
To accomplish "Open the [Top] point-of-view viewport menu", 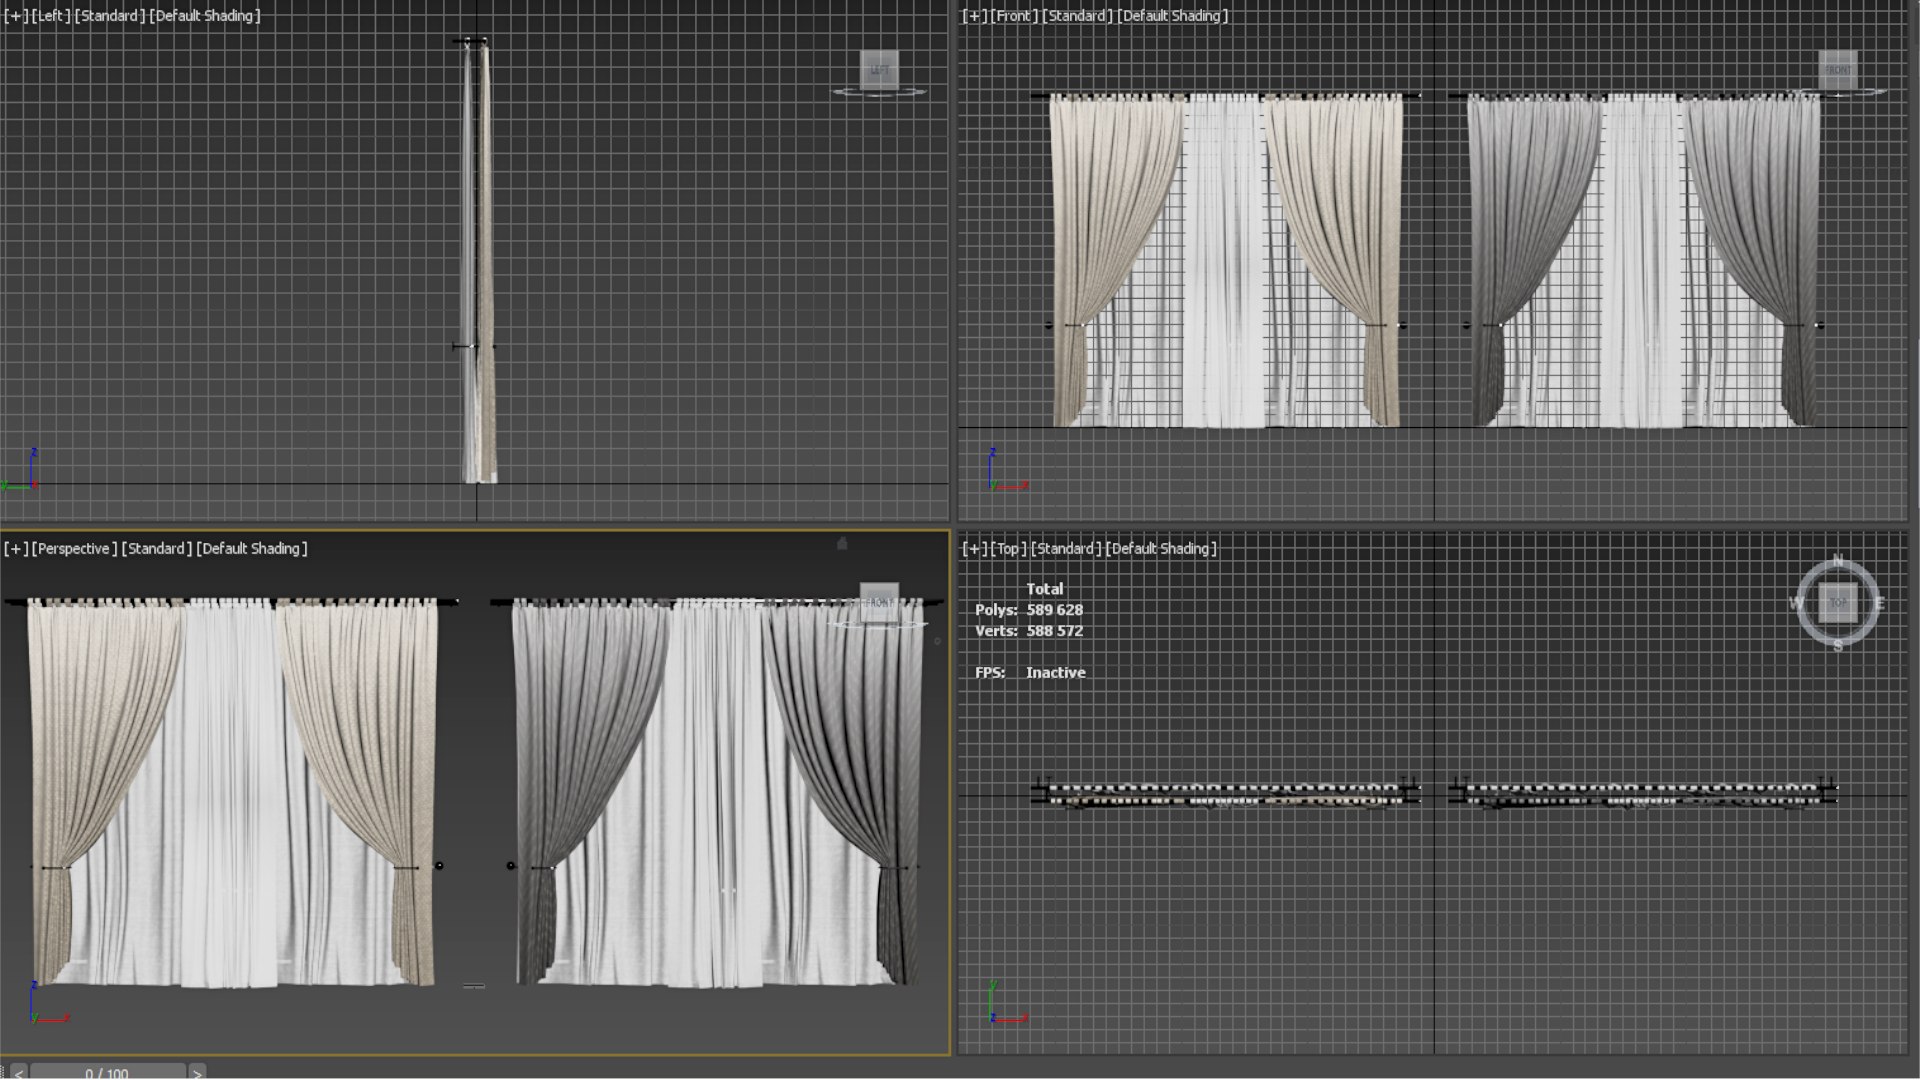I will 1008,549.
